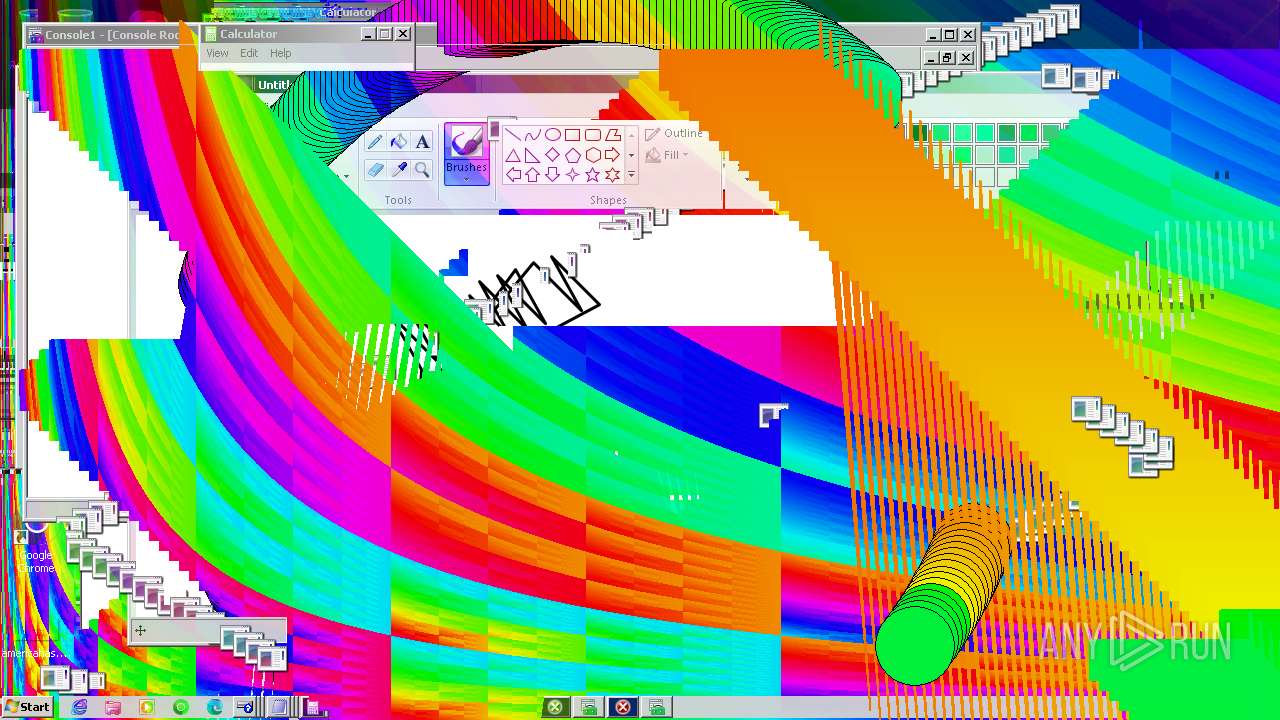Select the Fill with color bucket tool

pyautogui.click(x=398, y=142)
